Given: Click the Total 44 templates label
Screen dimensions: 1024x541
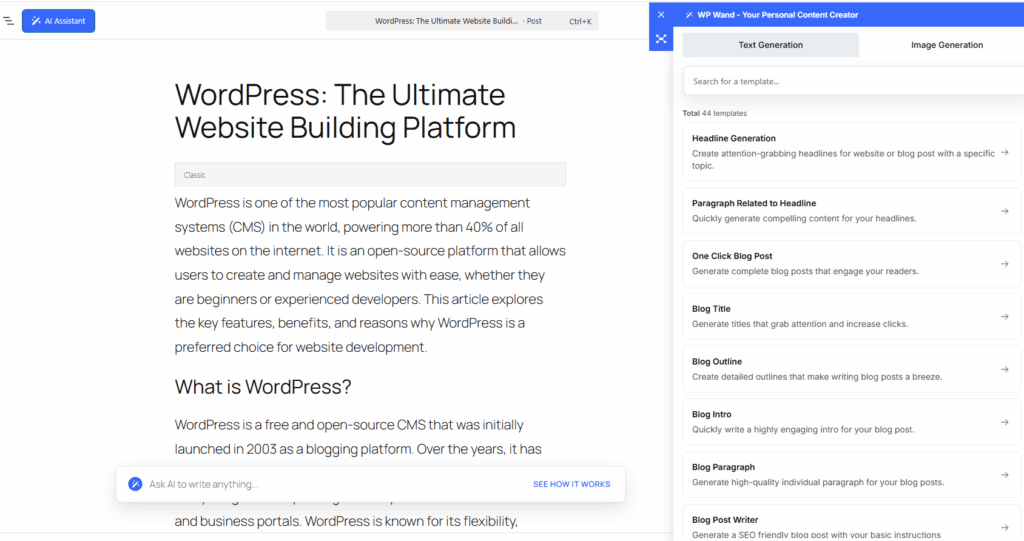Looking at the screenshot, I should pos(714,113).
